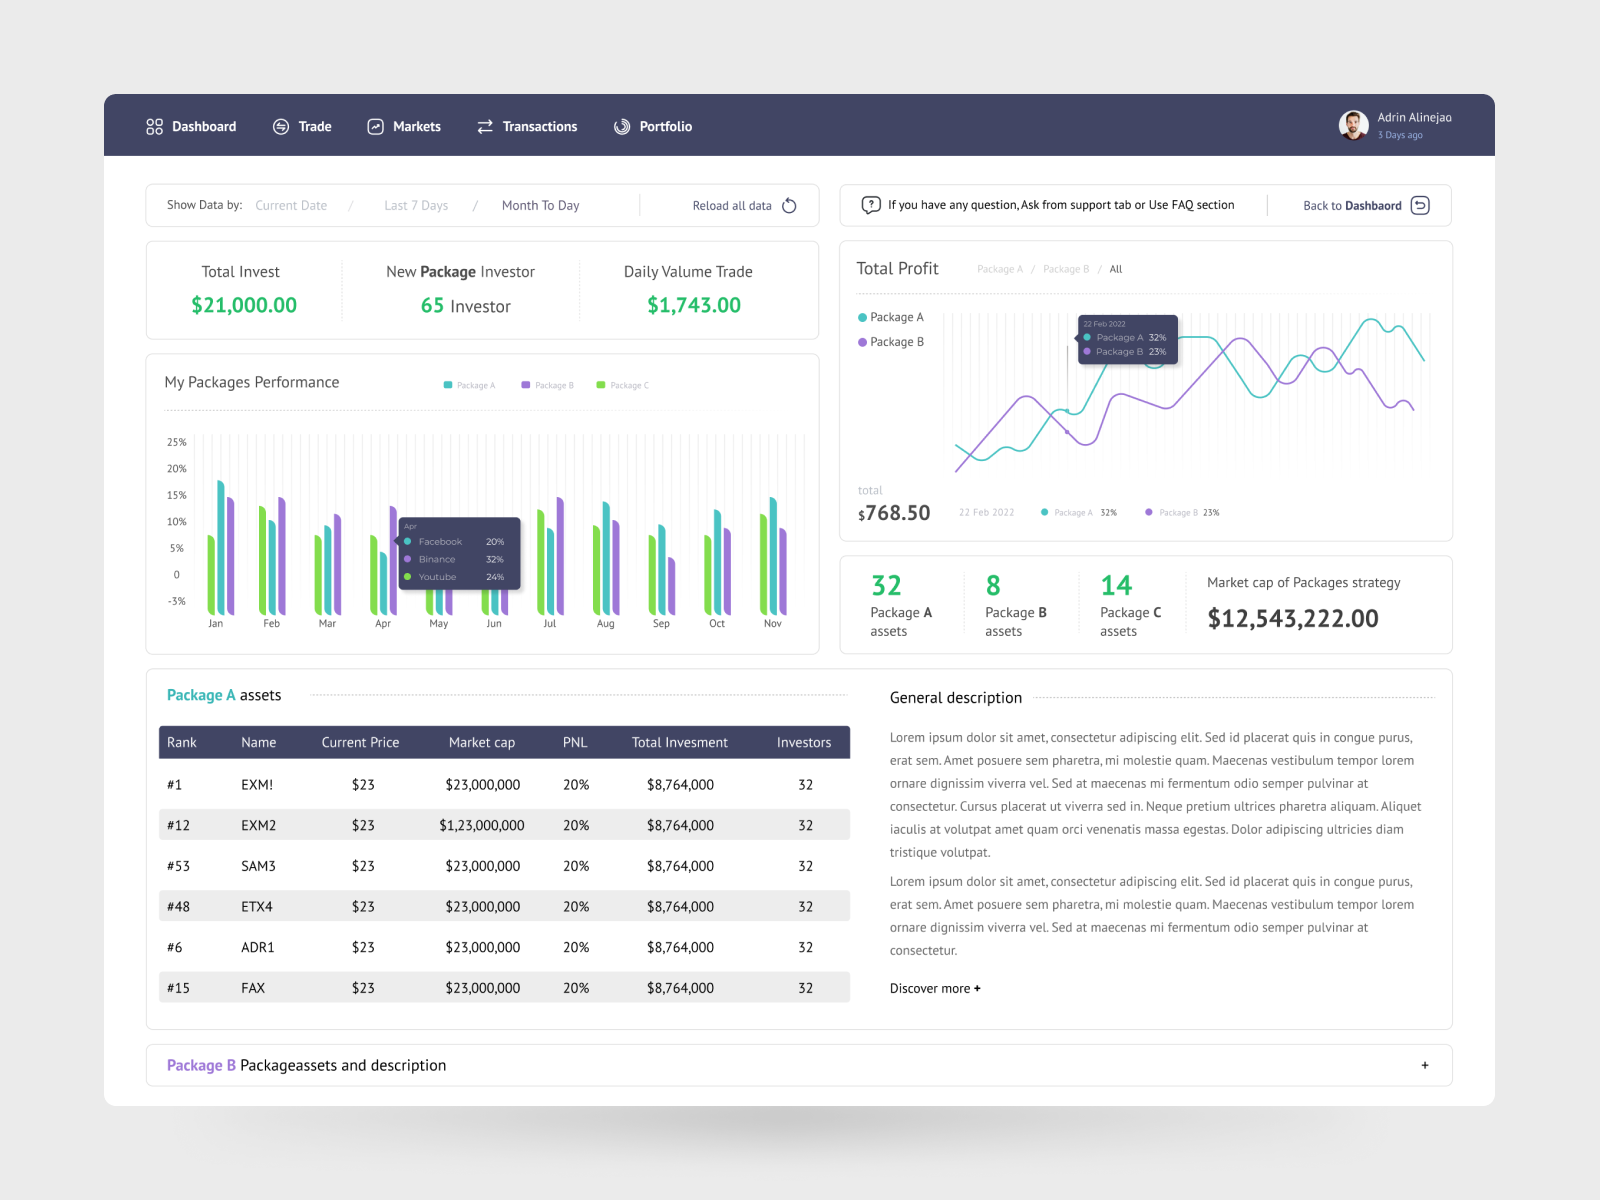Click the back arrow icon beside Back to Dashbaord

point(1420,205)
